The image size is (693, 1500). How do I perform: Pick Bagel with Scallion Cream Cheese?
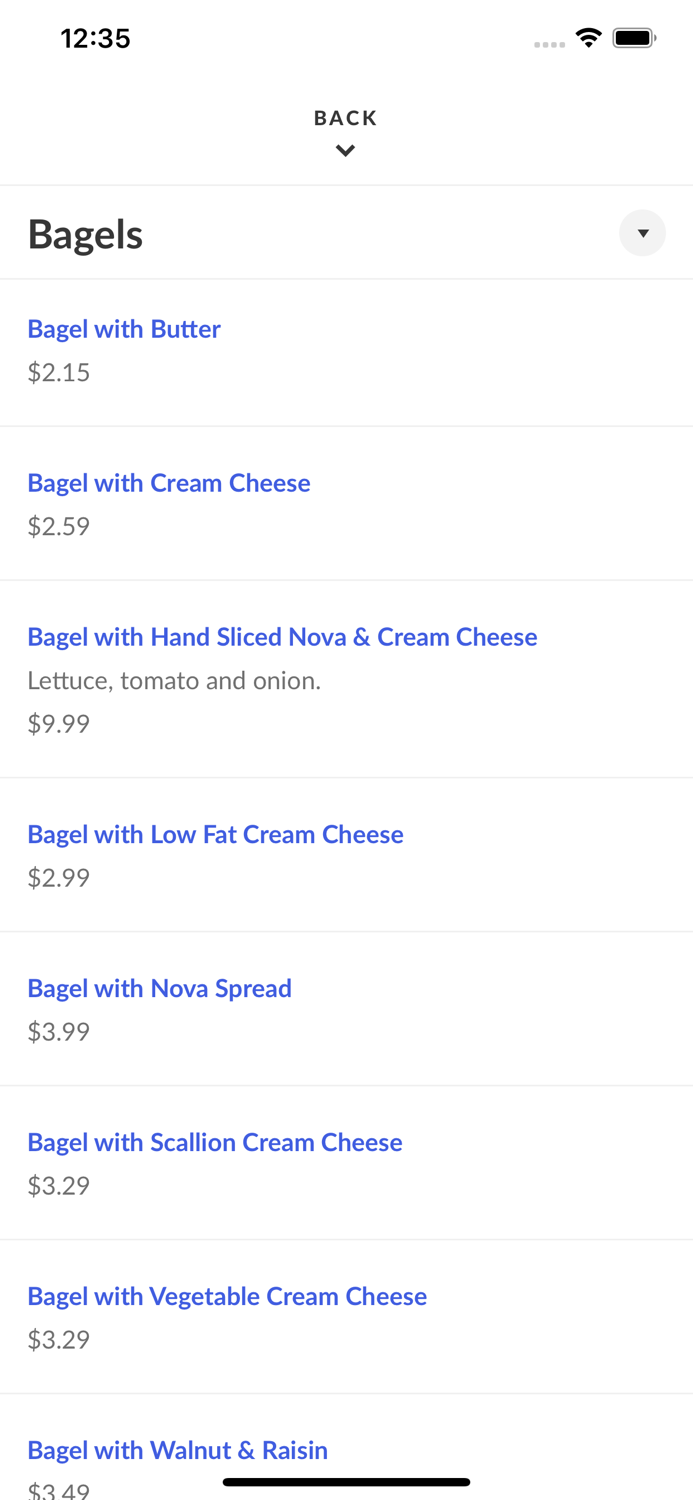point(214,1142)
